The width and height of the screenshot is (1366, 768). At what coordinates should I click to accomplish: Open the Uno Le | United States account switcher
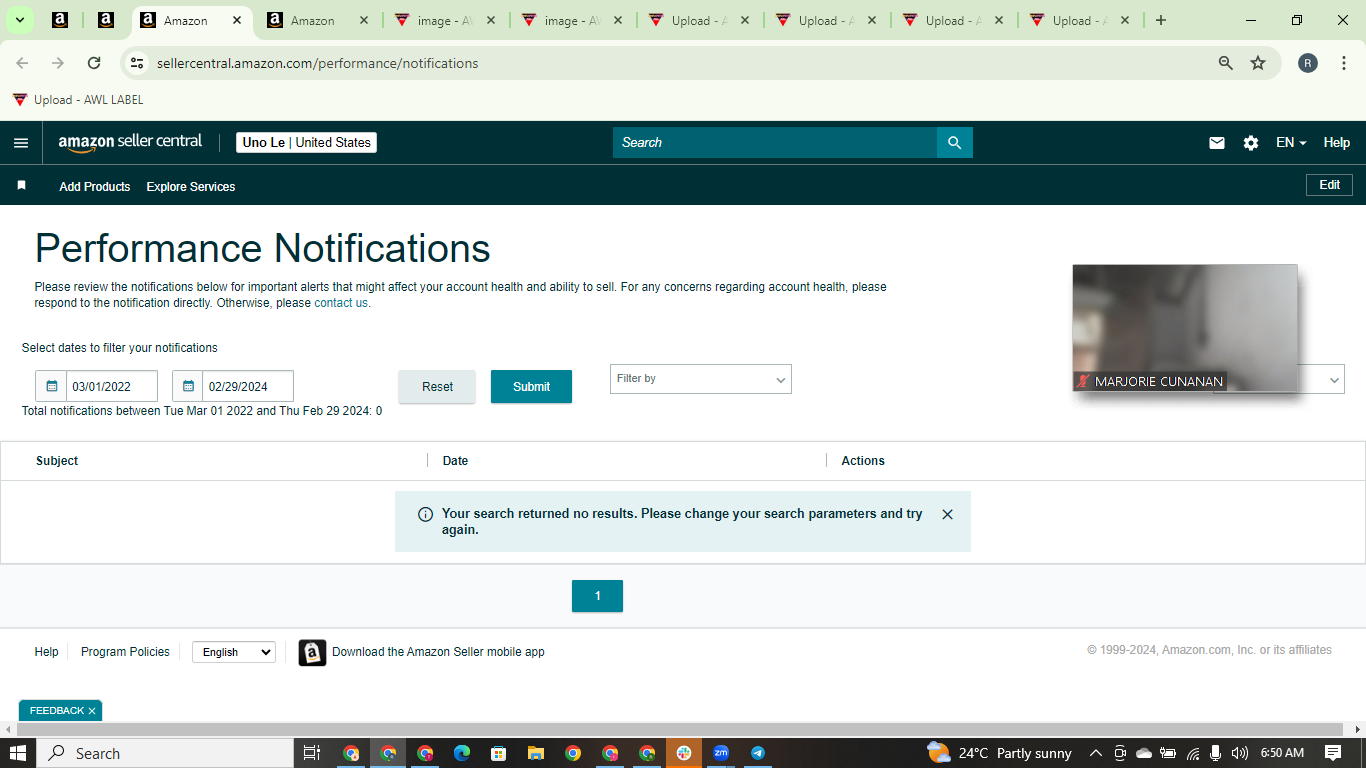click(307, 142)
